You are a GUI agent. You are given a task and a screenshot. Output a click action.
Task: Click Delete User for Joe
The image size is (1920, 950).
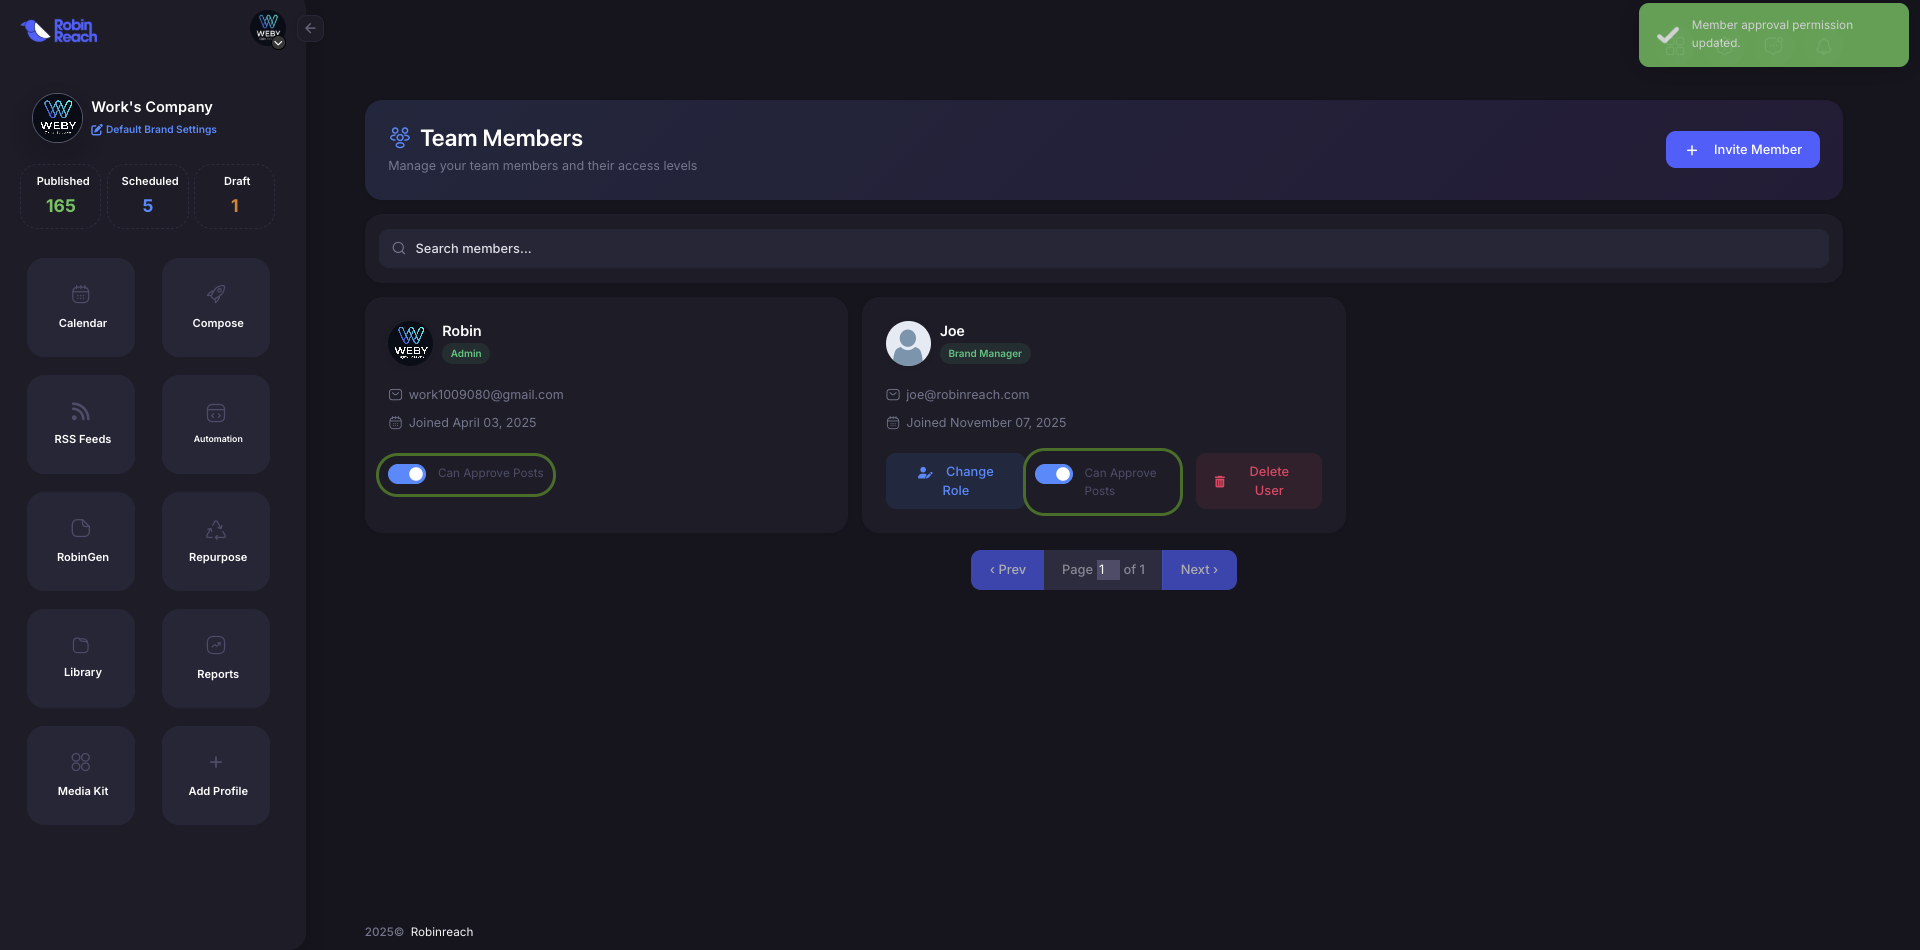pos(1258,481)
